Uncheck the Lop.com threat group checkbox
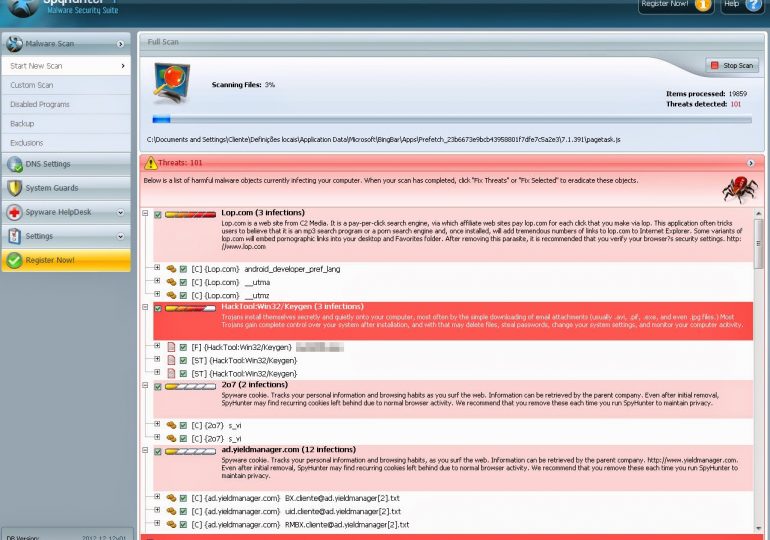The height and width of the screenshot is (540, 770). click(x=158, y=215)
